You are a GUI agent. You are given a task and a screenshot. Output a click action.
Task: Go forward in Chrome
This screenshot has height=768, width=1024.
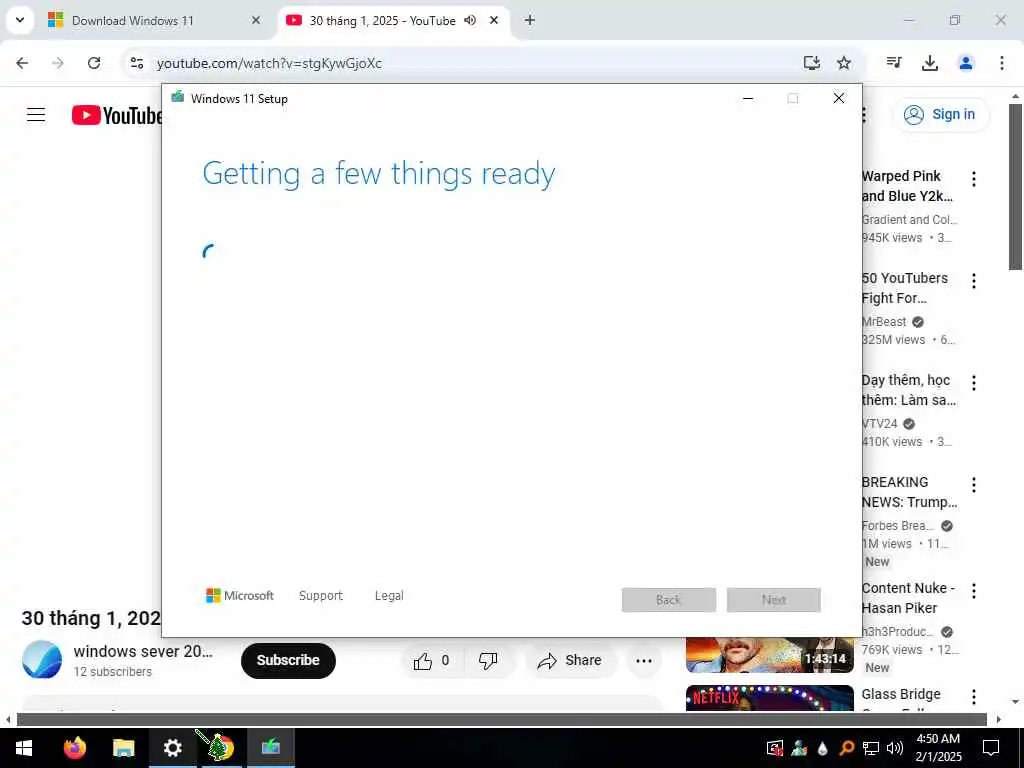coord(58,63)
